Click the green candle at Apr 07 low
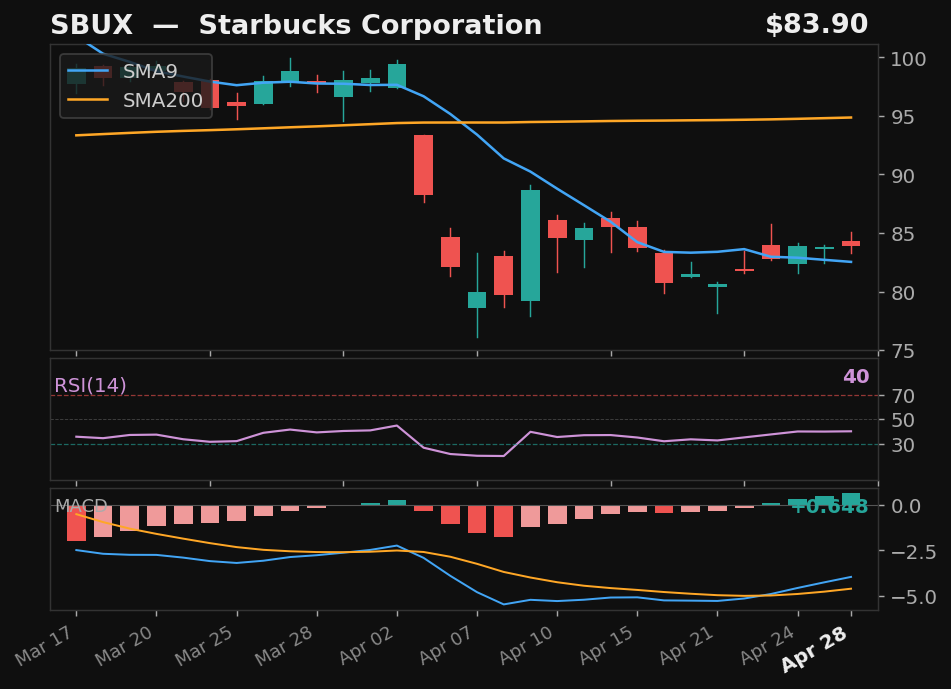 (477, 300)
